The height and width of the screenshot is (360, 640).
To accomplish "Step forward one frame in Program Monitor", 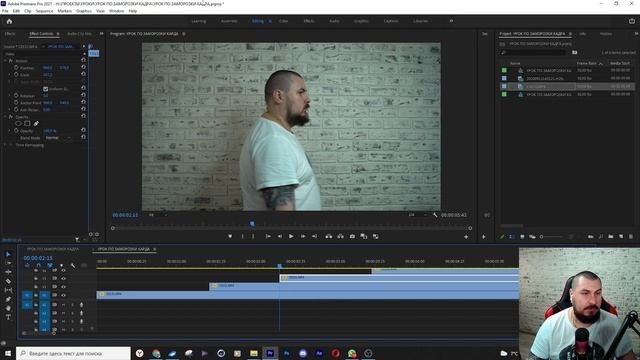I will click(303, 236).
